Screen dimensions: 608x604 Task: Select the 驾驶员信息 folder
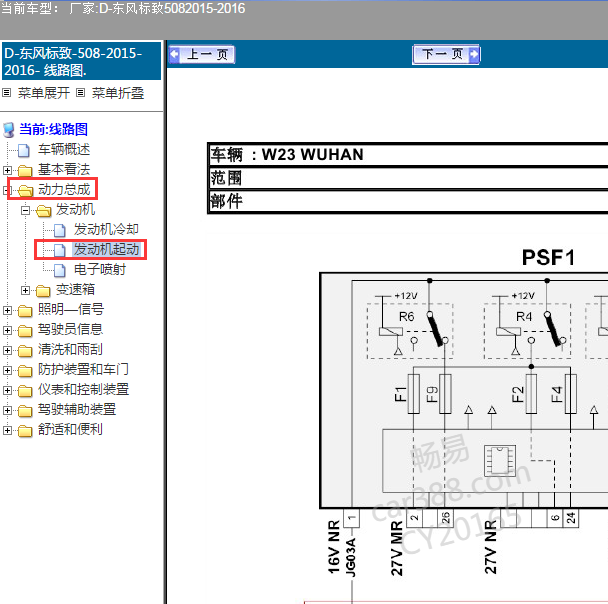coord(70,330)
